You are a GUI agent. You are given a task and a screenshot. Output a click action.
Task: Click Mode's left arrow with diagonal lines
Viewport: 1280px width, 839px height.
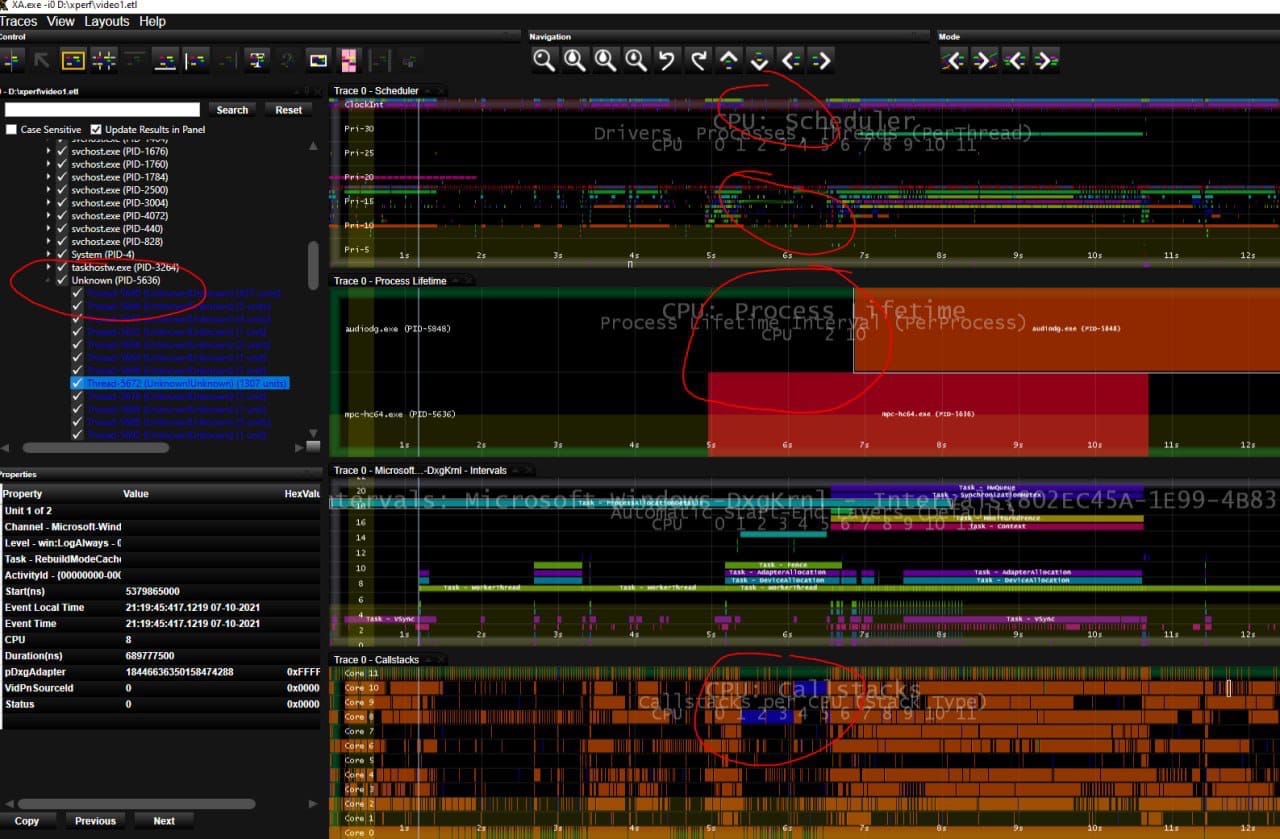tap(953, 60)
